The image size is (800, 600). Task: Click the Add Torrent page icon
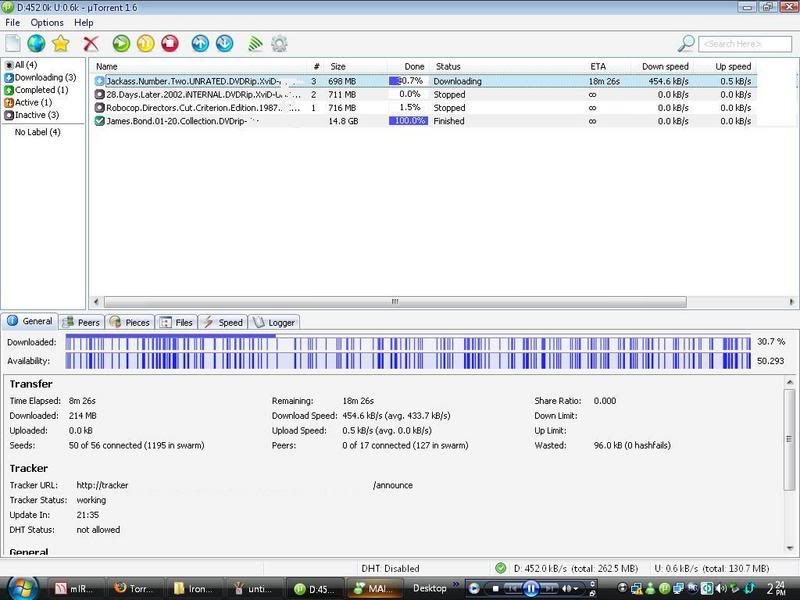coord(13,44)
